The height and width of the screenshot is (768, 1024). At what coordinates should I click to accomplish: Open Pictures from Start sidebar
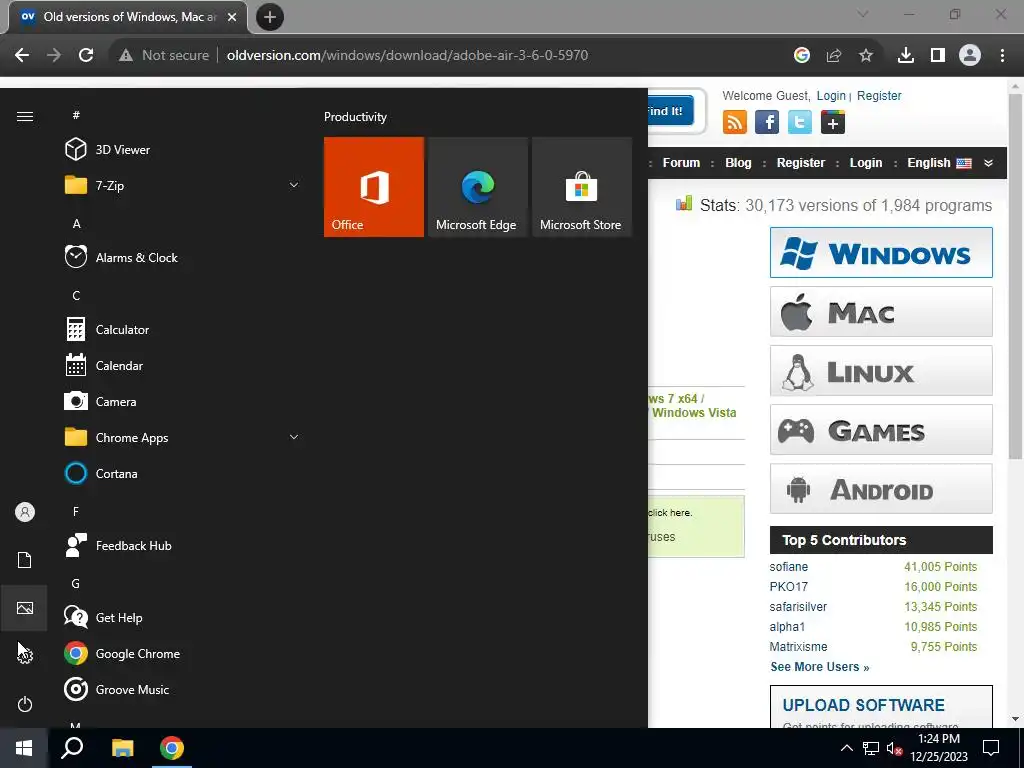pos(25,608)
